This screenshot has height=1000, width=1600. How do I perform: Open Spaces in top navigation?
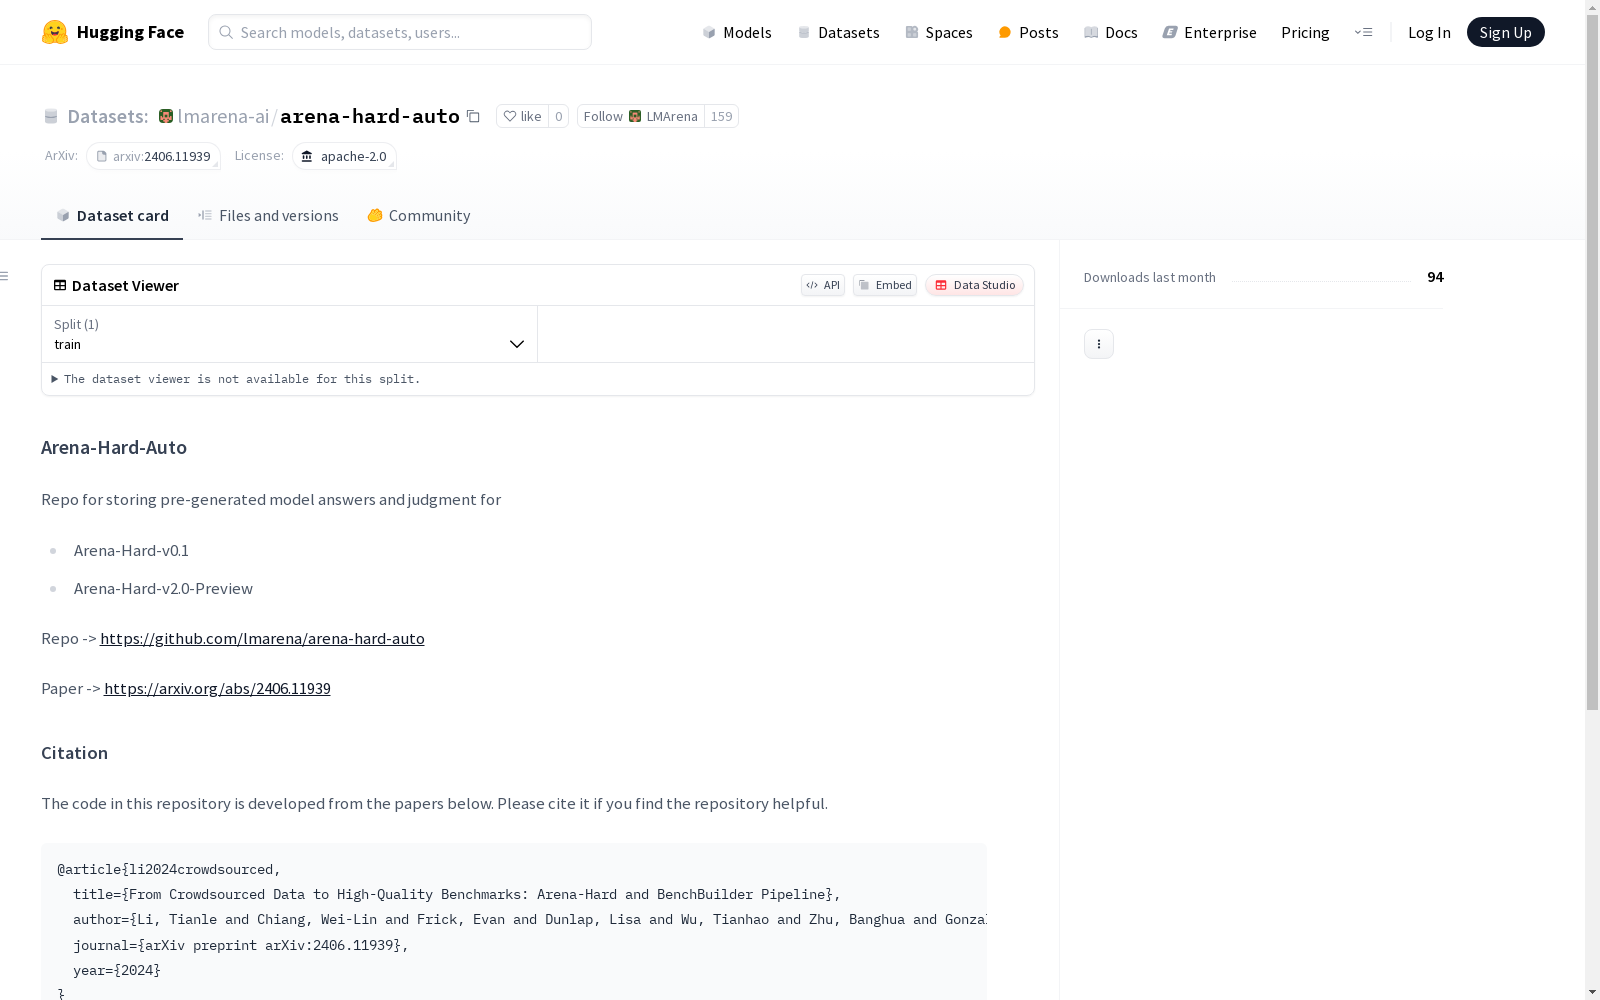[939, 32]
